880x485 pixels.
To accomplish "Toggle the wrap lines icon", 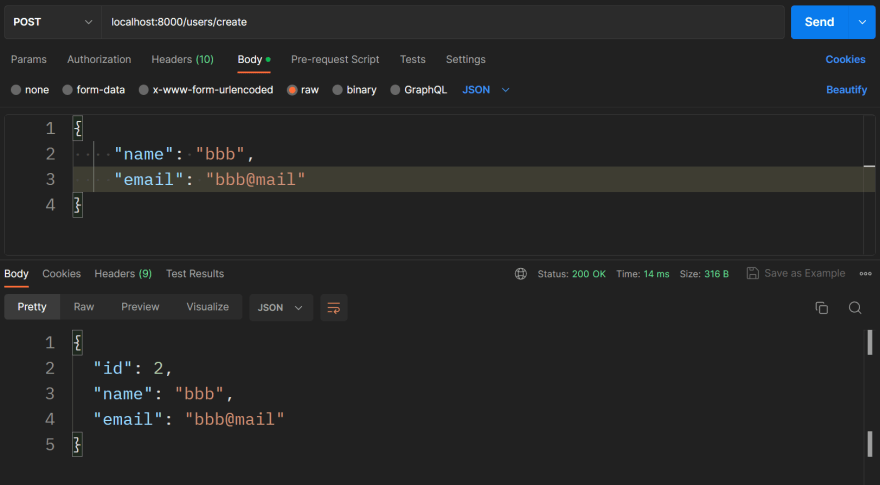I will pyautogui.click(x=334, y=308).
